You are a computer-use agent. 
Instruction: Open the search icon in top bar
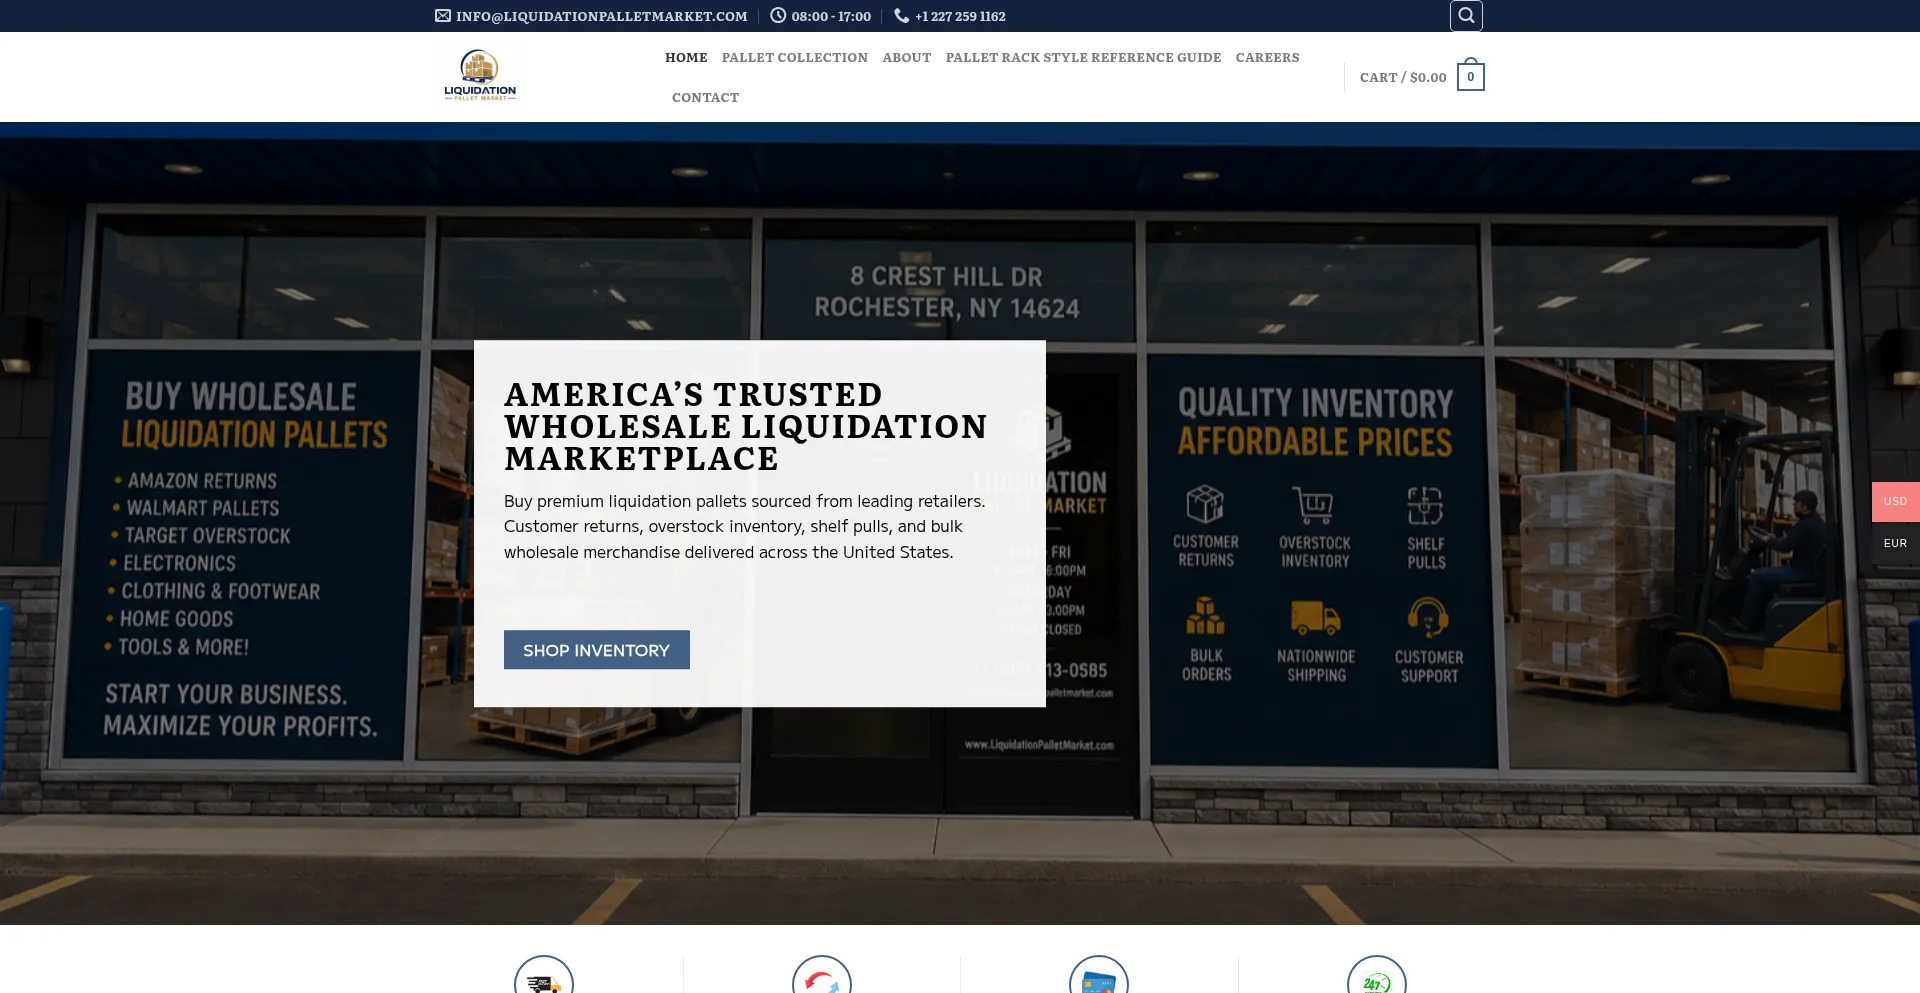click(1466, 15)
